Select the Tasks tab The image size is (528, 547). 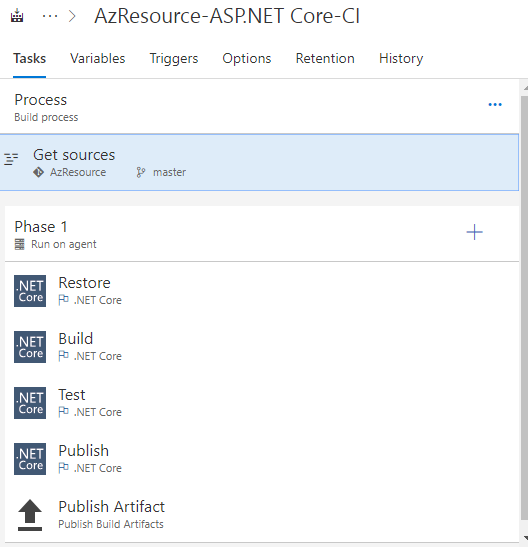click(x=29, y=58)
